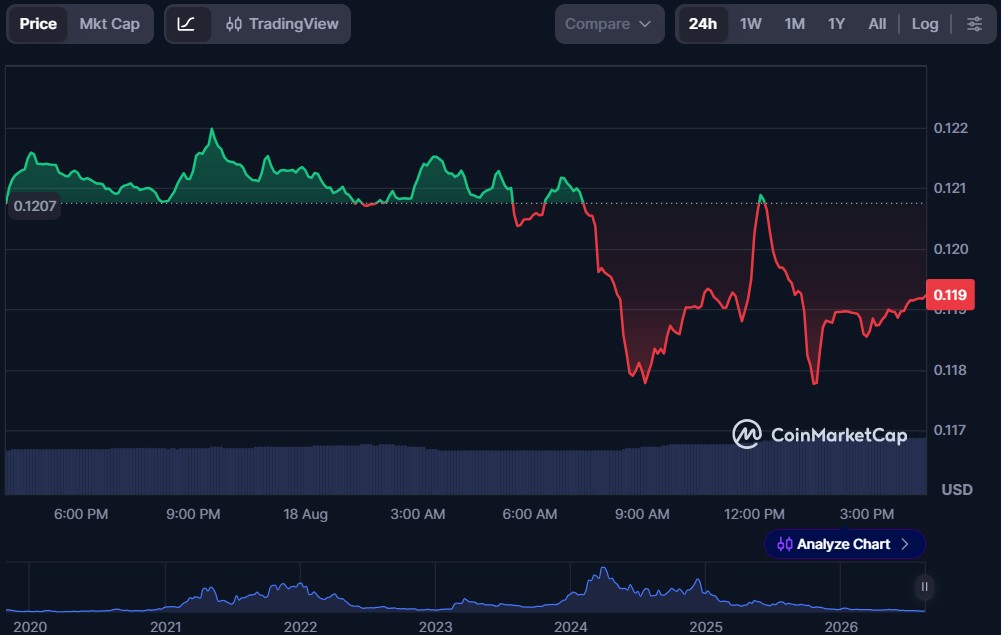The height and width of the screenshot is (635, 1001).
Task: Open the Compare dropdown
Action: coord(609,24)
